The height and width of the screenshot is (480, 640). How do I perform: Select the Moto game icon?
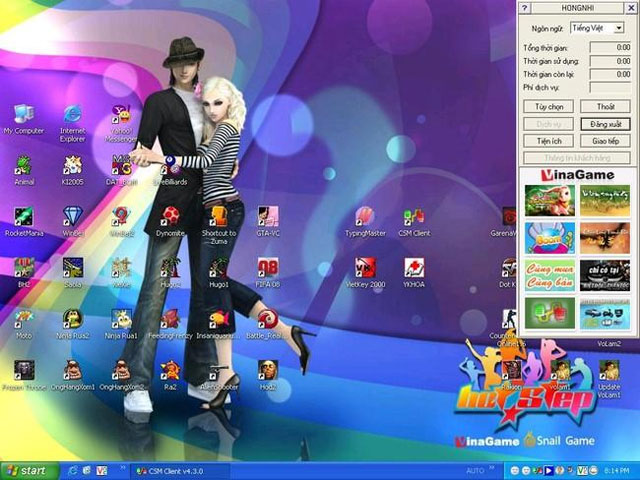coord(24,324)
